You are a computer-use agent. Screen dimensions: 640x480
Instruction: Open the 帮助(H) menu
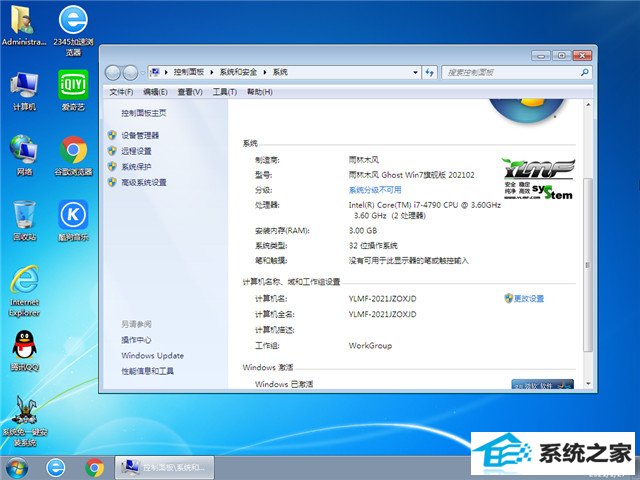point(260,92)
